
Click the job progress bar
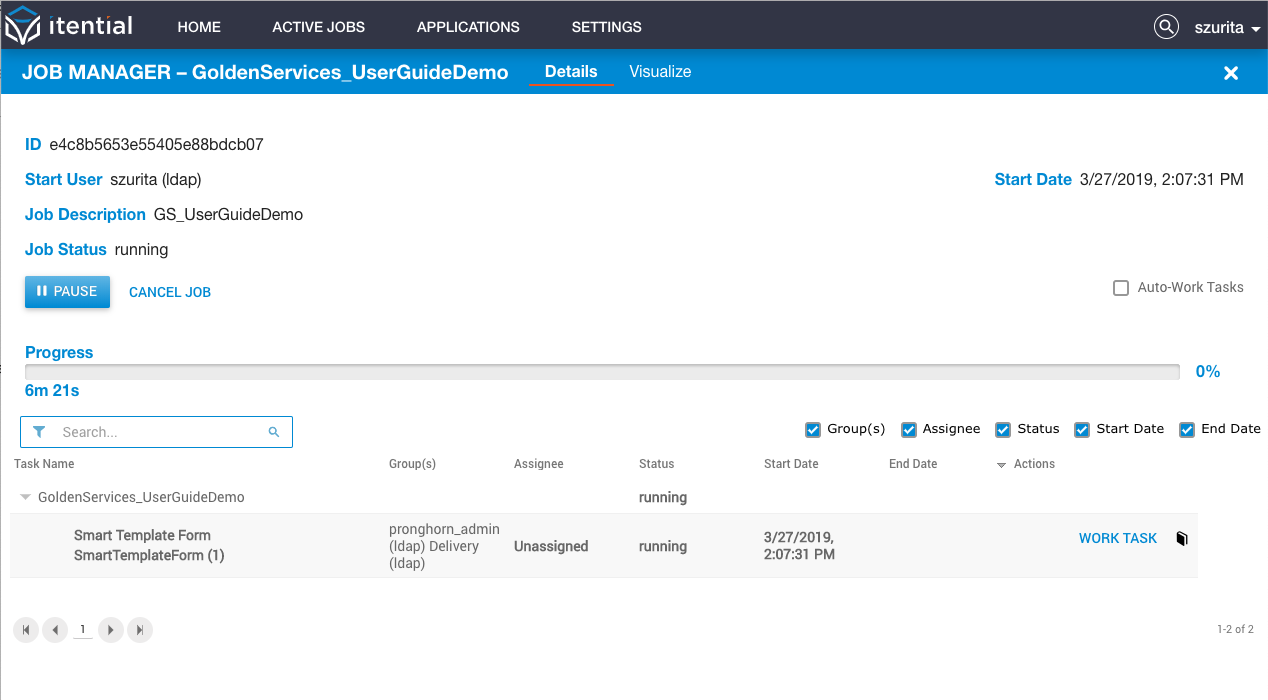click(x=602, y=371)
